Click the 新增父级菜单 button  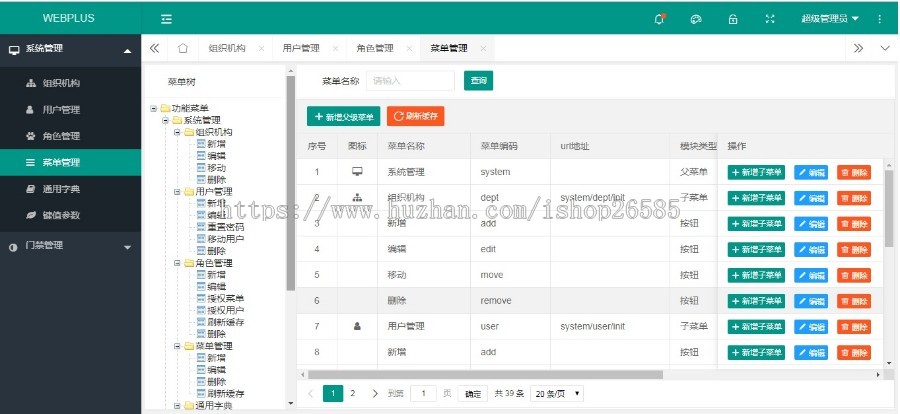tap(343, 117)
